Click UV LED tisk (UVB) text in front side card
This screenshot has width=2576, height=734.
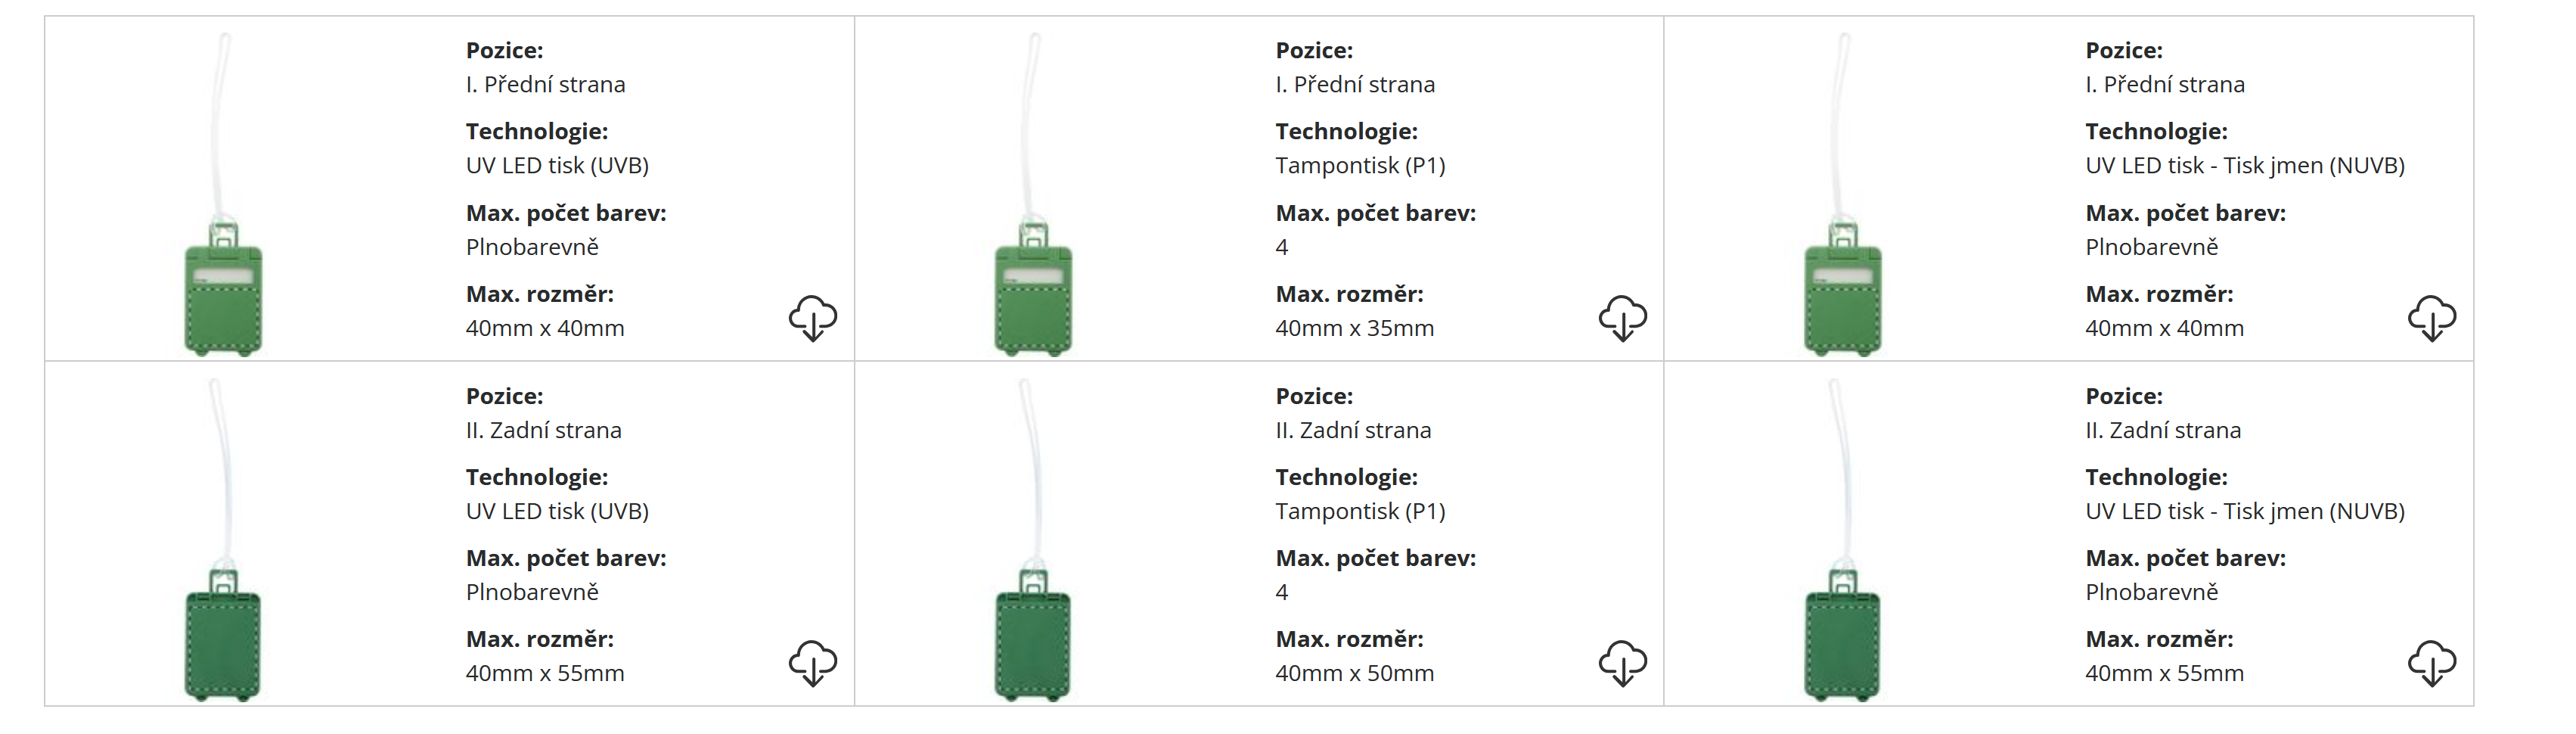tap(557, 166)
